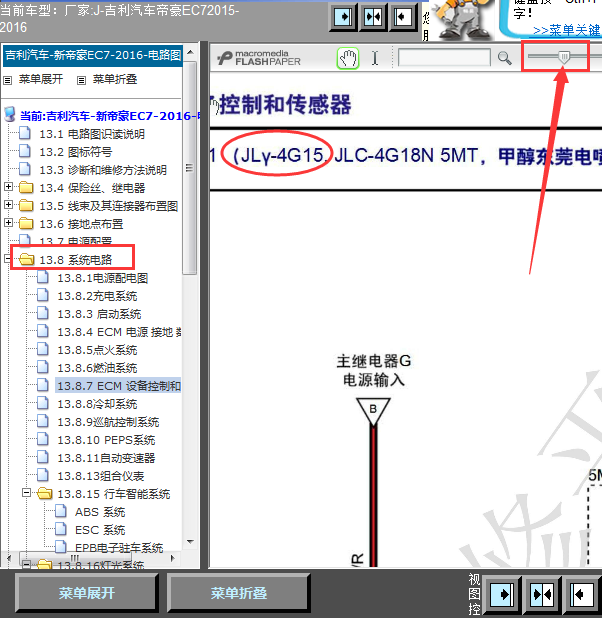This screenshot has height=618, width=602.
Task: Open 13.1 电路图识读说明 document
Action: tap(92, 134)
